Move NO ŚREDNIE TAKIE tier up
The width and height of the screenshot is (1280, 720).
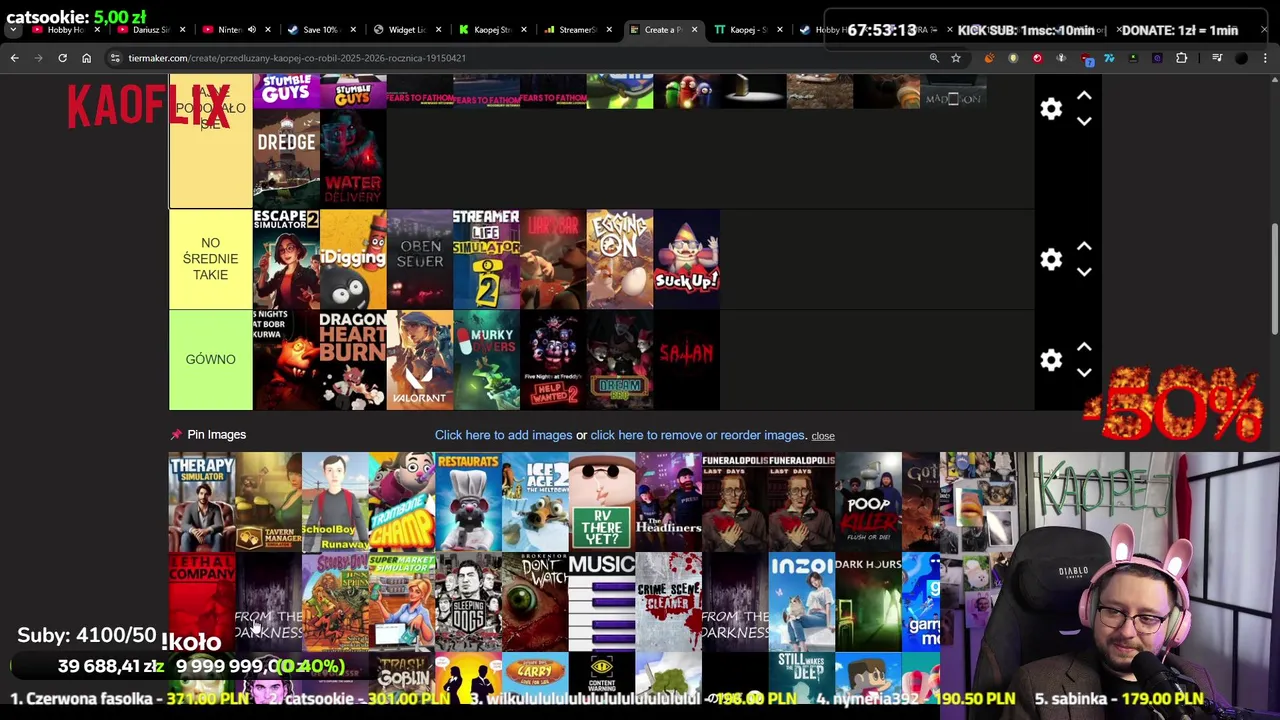pos(1084,246)
